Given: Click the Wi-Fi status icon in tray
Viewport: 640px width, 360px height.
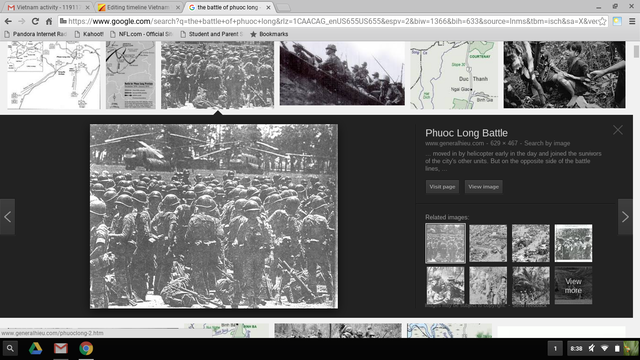Looking at the screenshot, I should 604,349.
